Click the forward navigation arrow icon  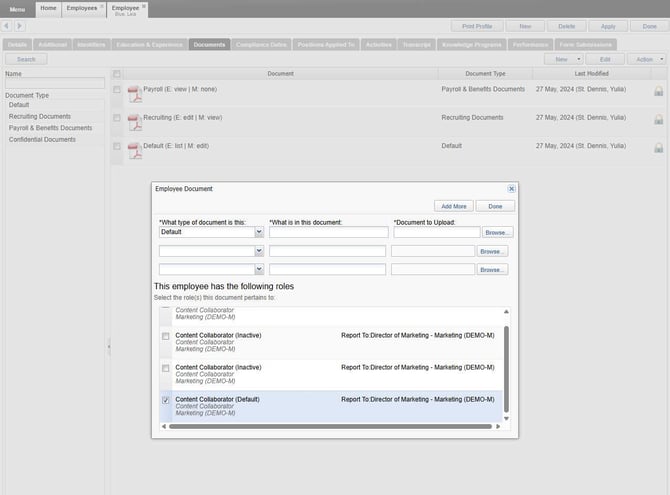(x=20, y=25)
